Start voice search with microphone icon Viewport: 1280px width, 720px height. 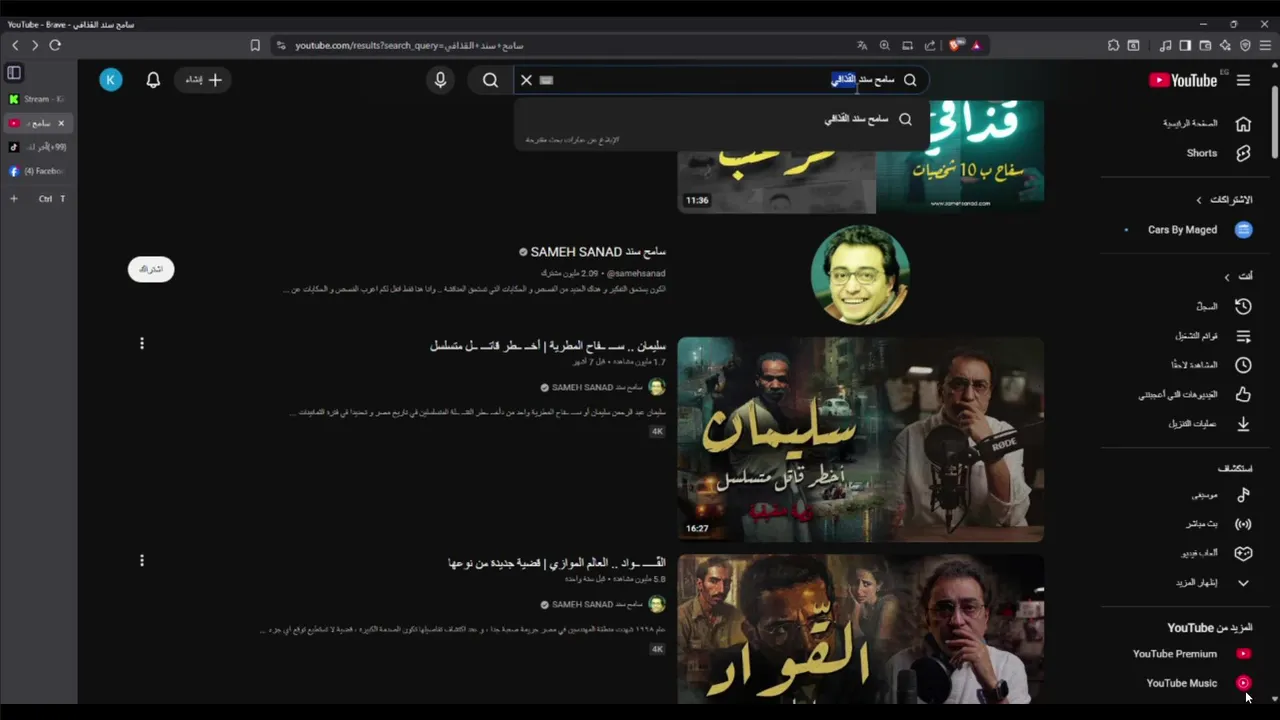pyautogui.click(x=440, y=80)
